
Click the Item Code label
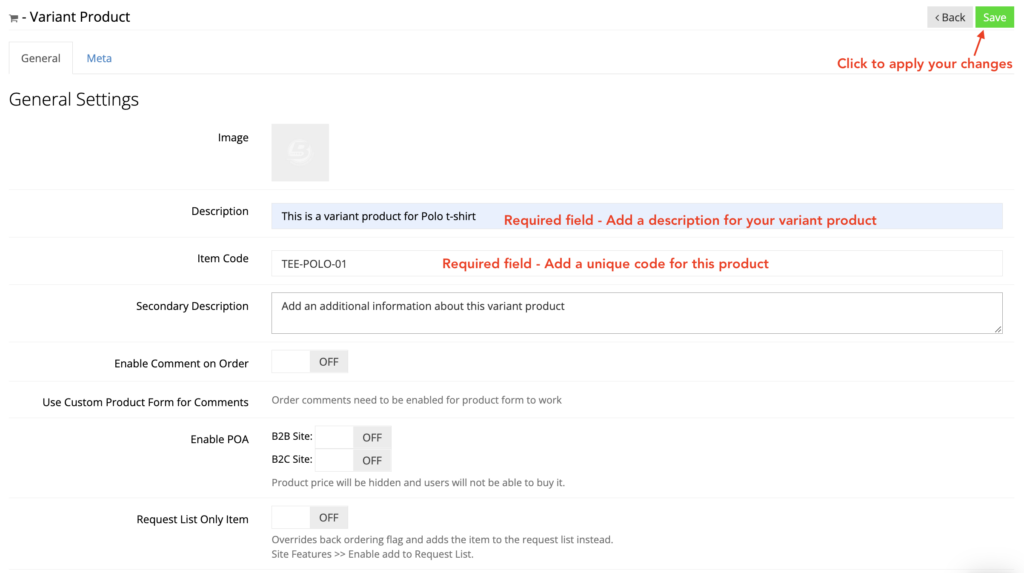click(x=222, y=259)
